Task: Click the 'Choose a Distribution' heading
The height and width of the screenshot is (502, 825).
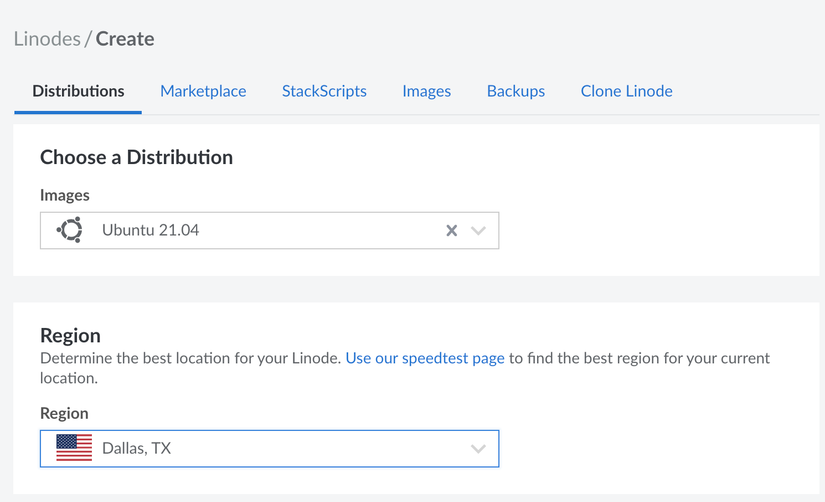Action: click(x=136, y=157)
